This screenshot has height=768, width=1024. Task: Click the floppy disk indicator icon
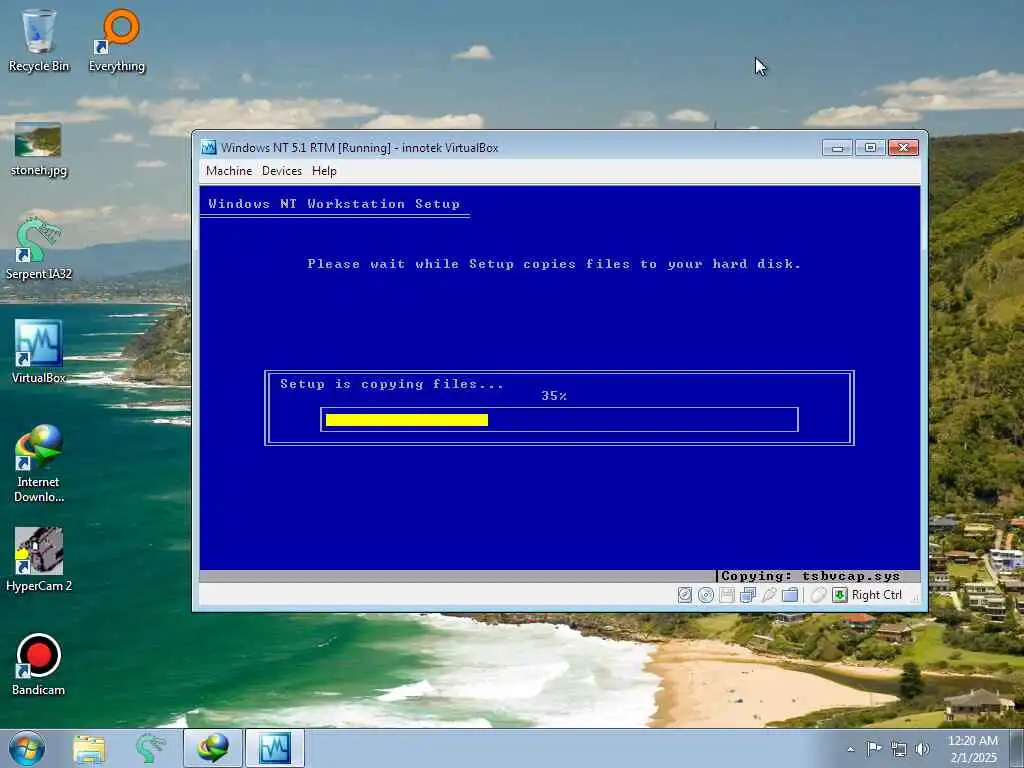tap(727, 595)
